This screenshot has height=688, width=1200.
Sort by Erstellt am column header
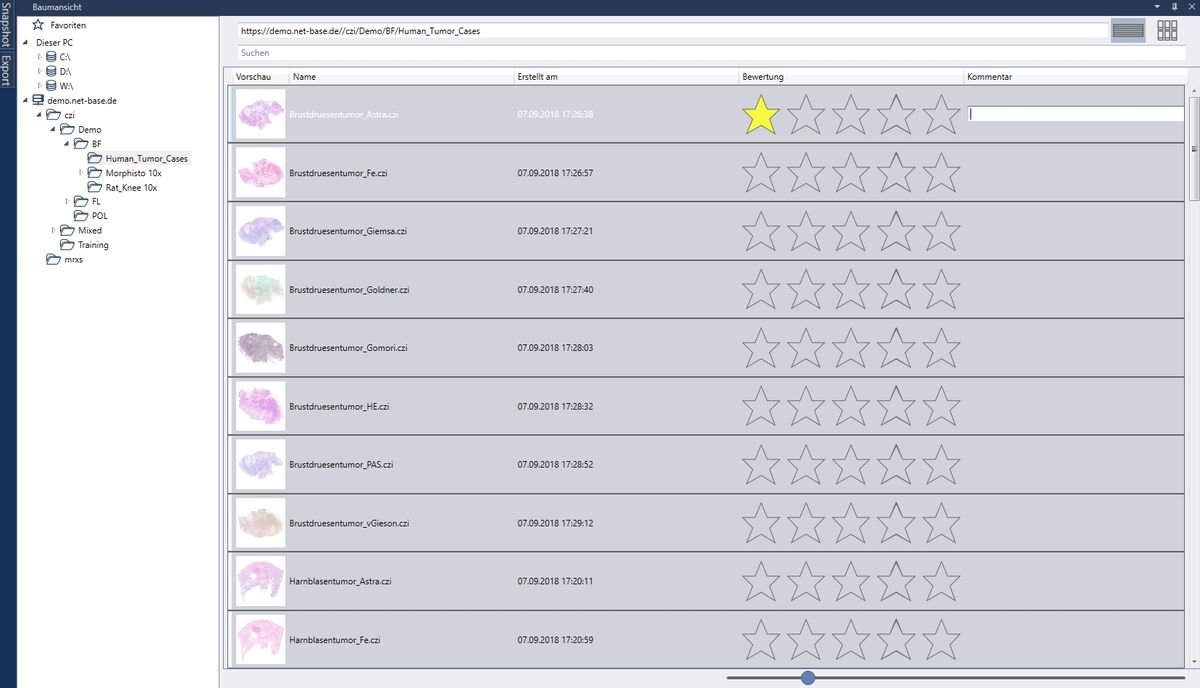point(626,77)
